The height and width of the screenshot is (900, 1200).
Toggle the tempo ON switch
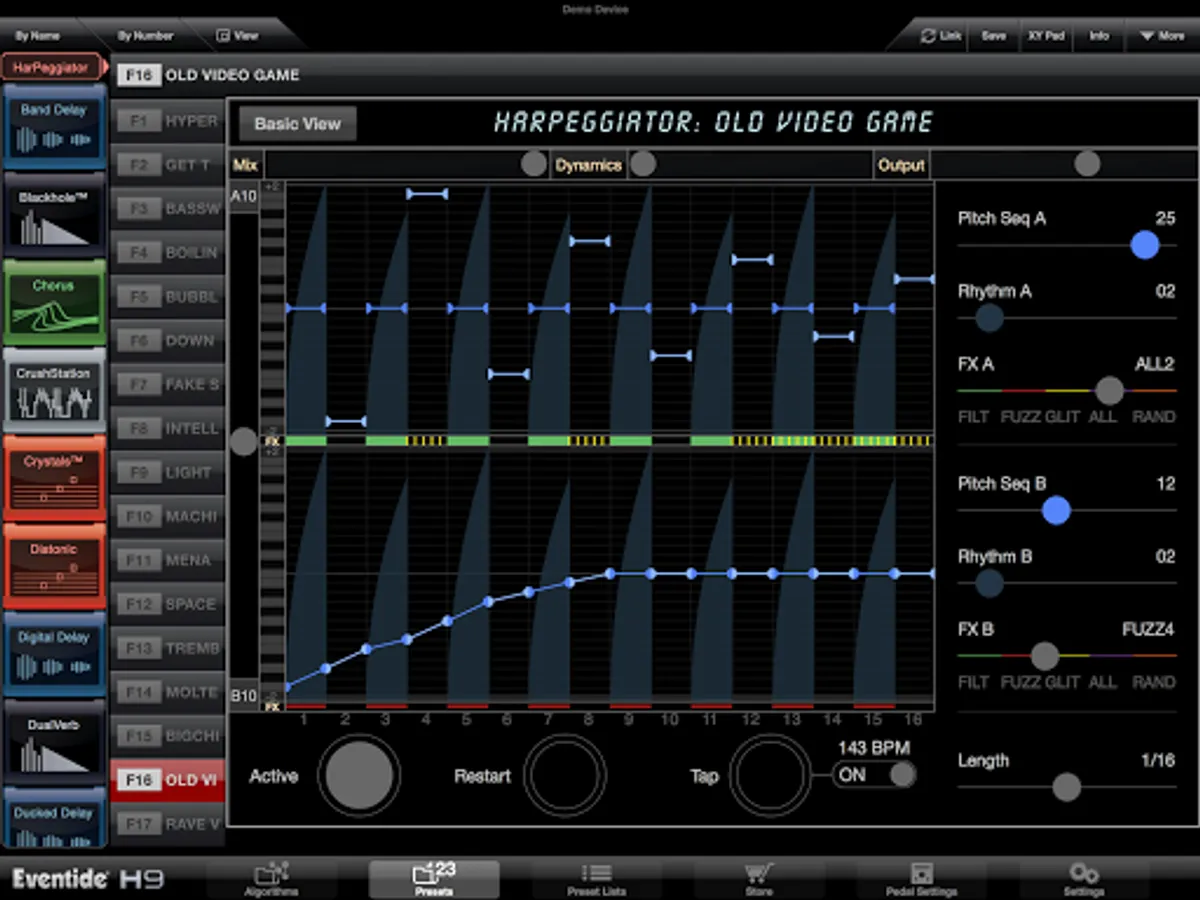tap(874, 775)
